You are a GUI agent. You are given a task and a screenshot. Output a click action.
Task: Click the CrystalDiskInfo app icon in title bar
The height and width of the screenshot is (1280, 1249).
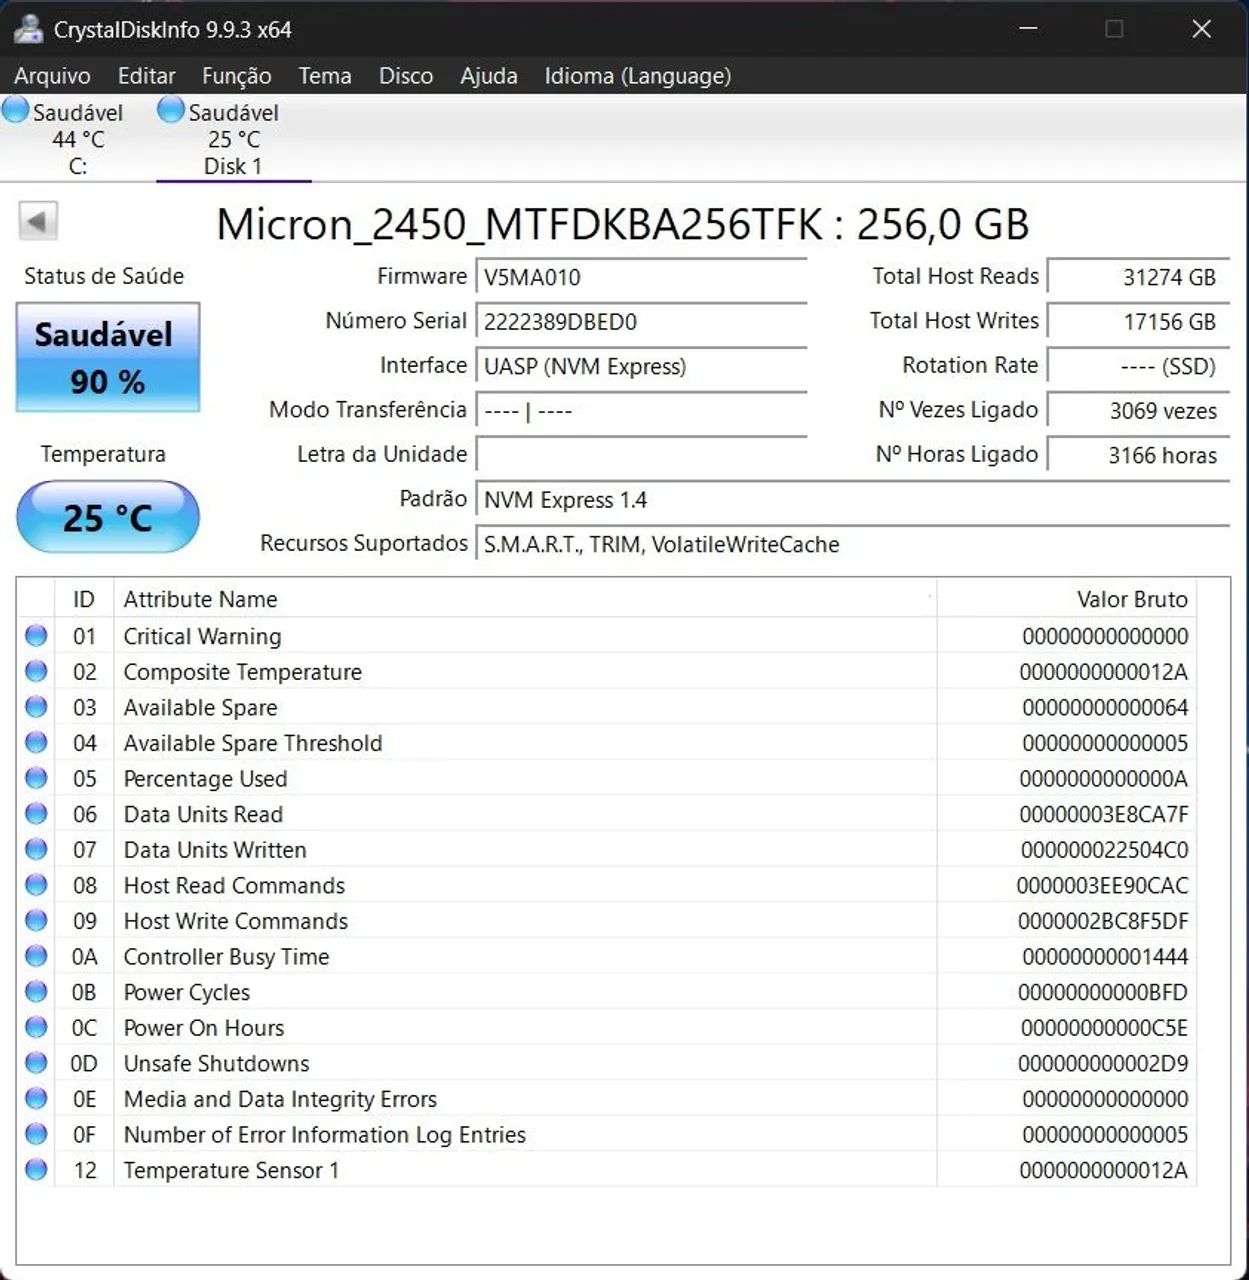(28, 29)
